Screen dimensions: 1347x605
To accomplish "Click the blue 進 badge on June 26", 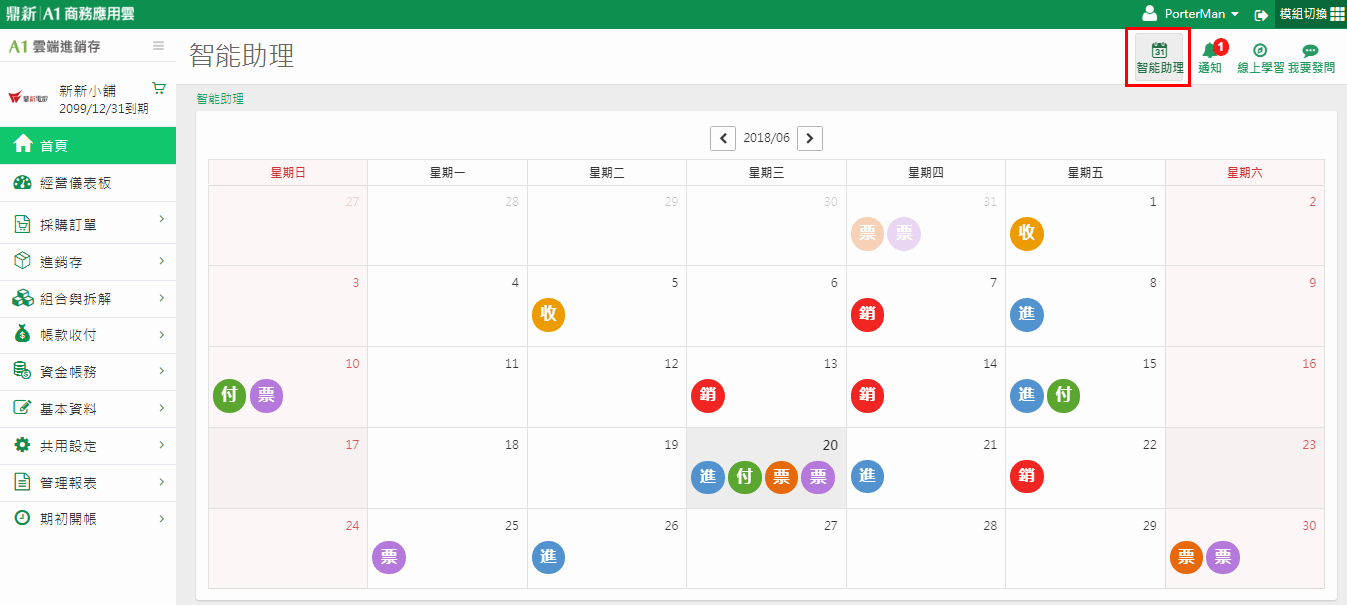I will point(548,558).
